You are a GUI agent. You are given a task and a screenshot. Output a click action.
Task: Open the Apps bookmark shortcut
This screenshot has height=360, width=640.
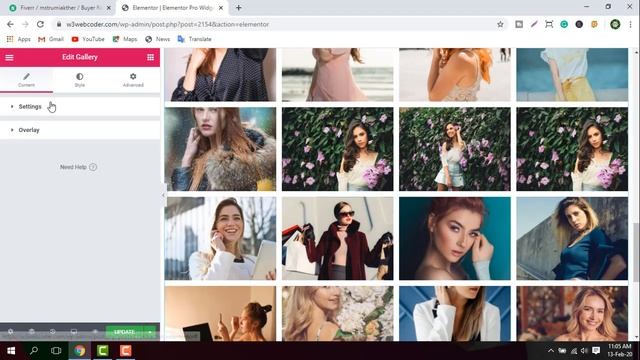19,39
